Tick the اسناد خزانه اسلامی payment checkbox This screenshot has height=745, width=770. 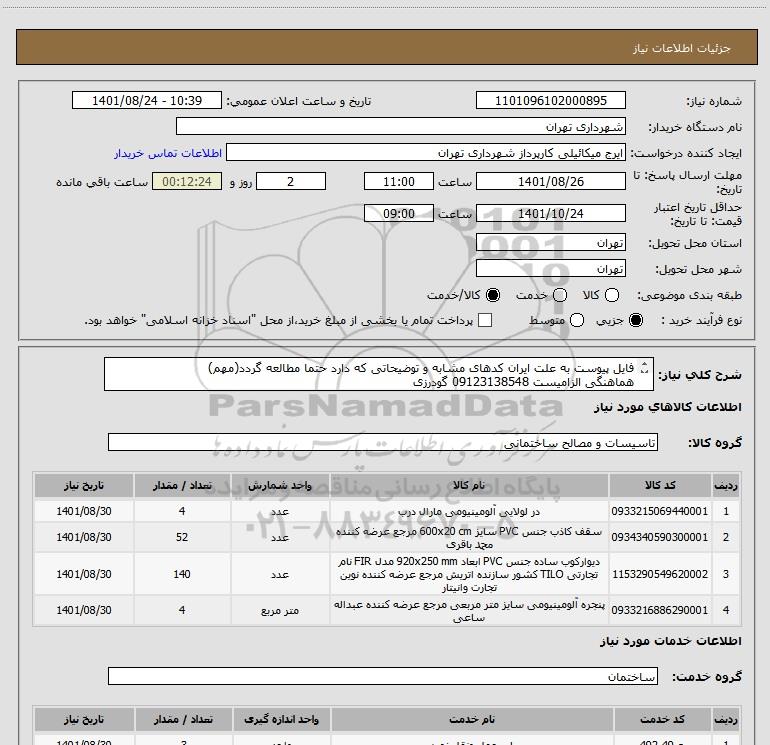485,320
